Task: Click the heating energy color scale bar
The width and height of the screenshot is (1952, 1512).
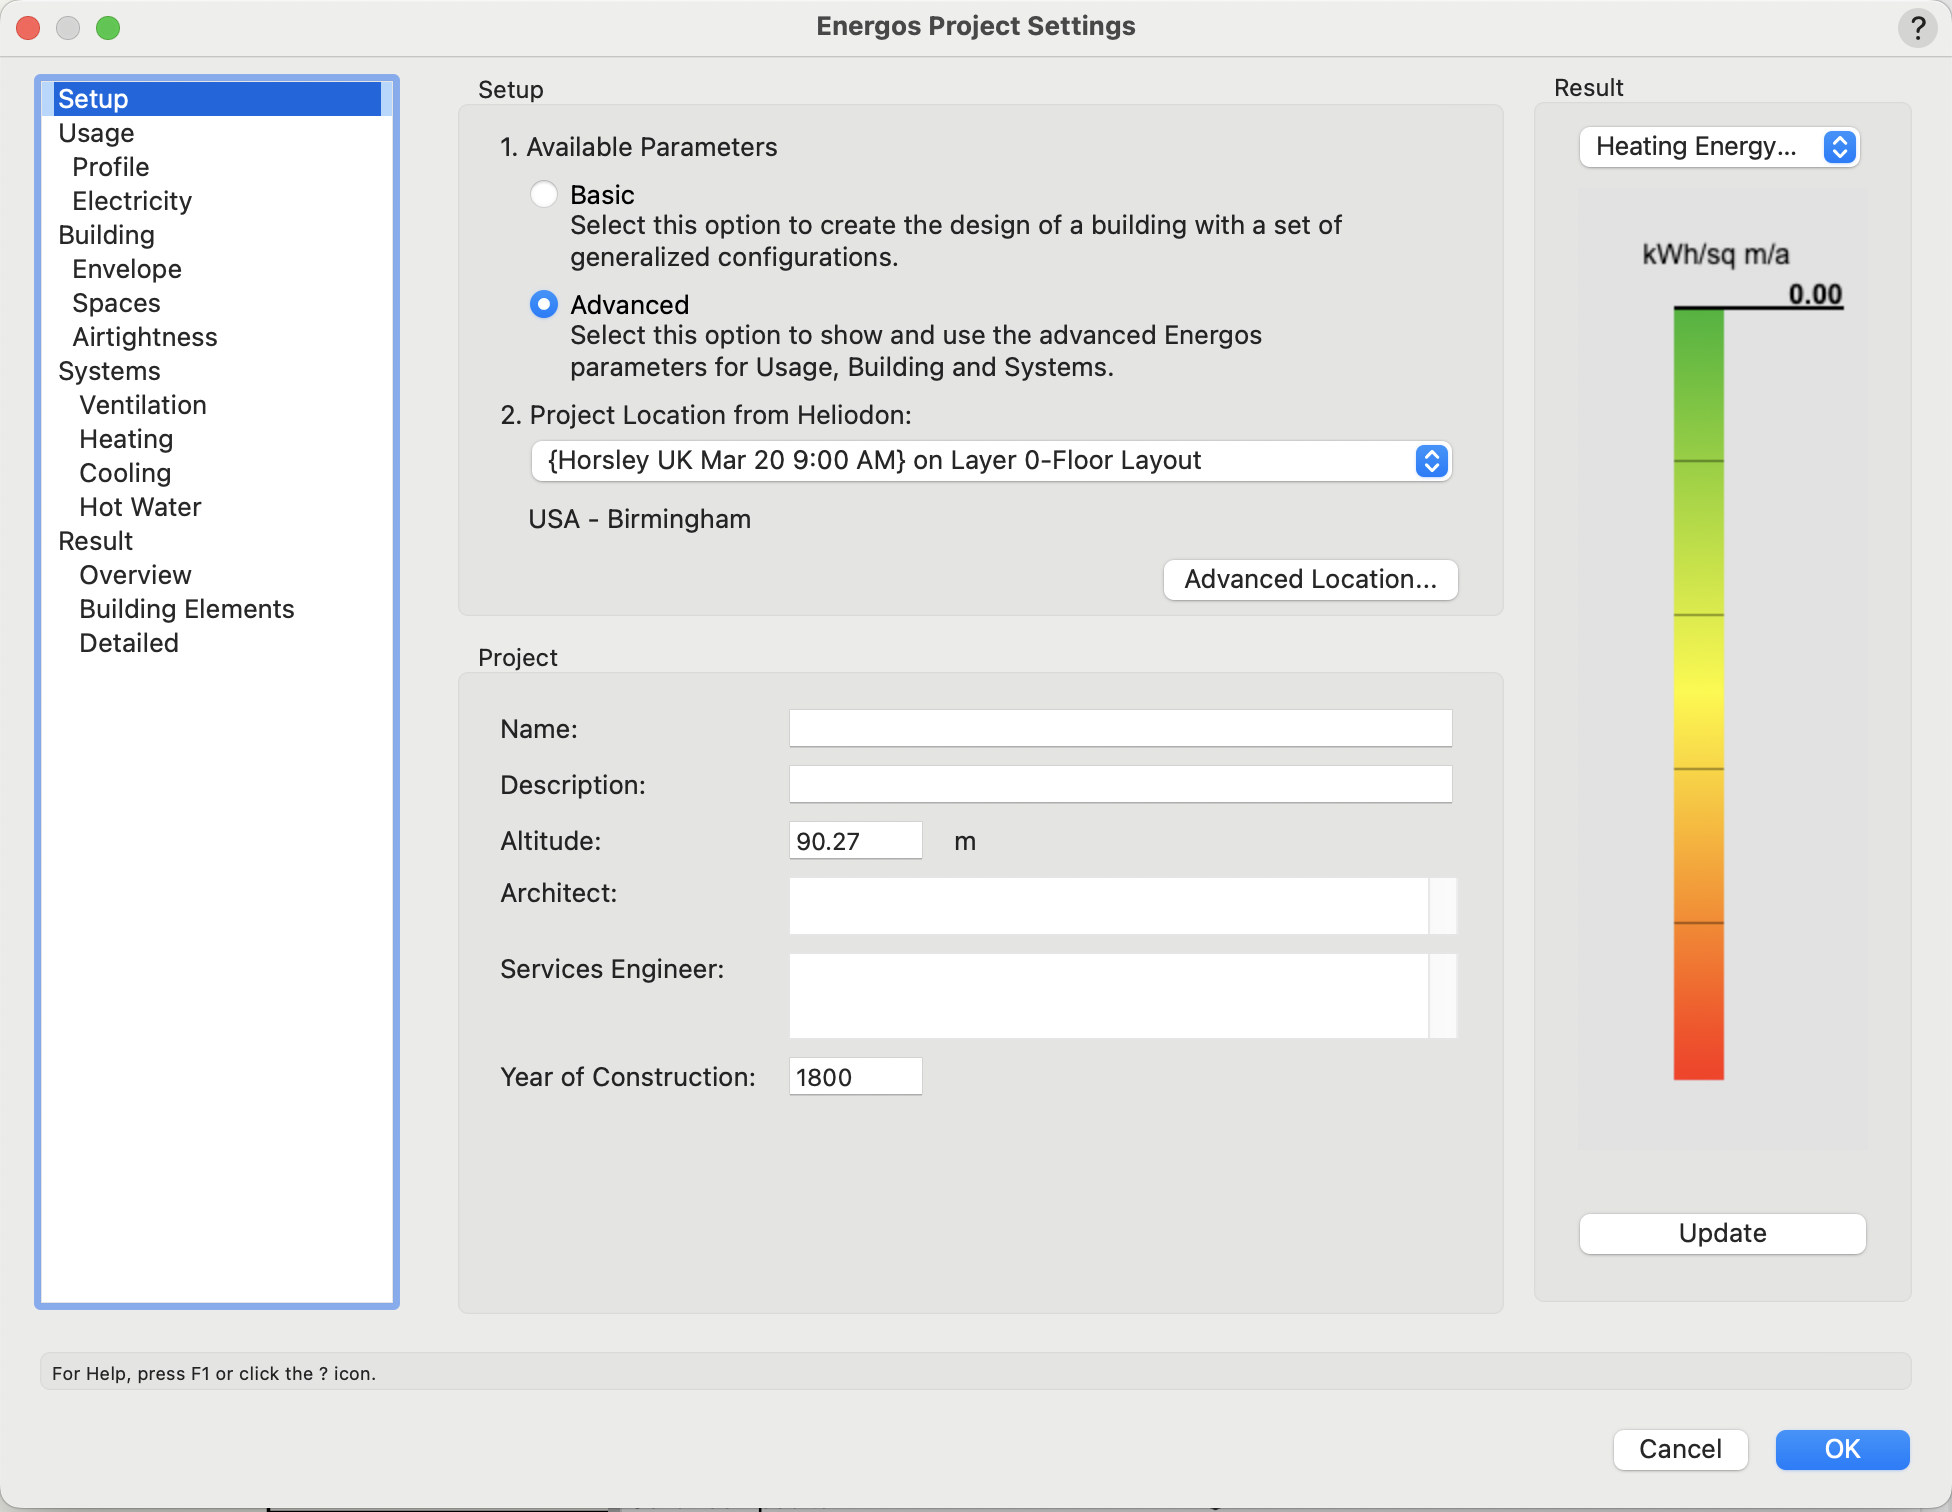Action: (x=1698, y=694)
